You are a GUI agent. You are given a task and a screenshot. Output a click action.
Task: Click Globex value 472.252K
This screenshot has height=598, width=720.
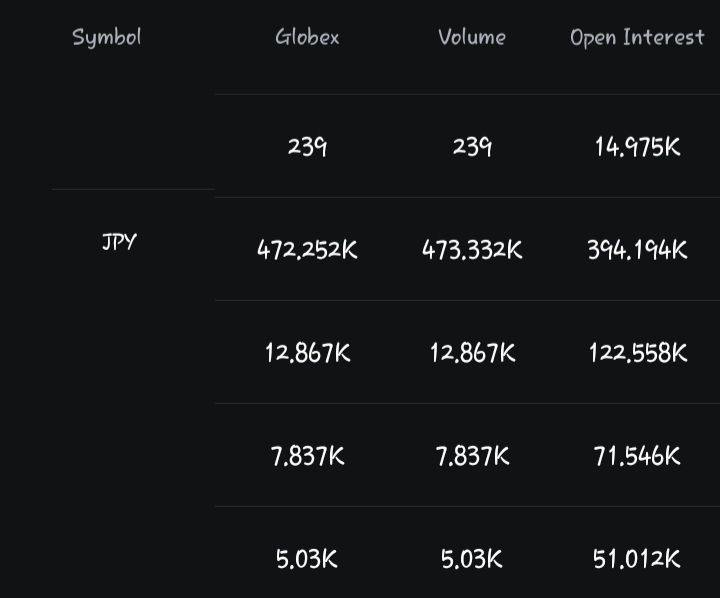307,250
